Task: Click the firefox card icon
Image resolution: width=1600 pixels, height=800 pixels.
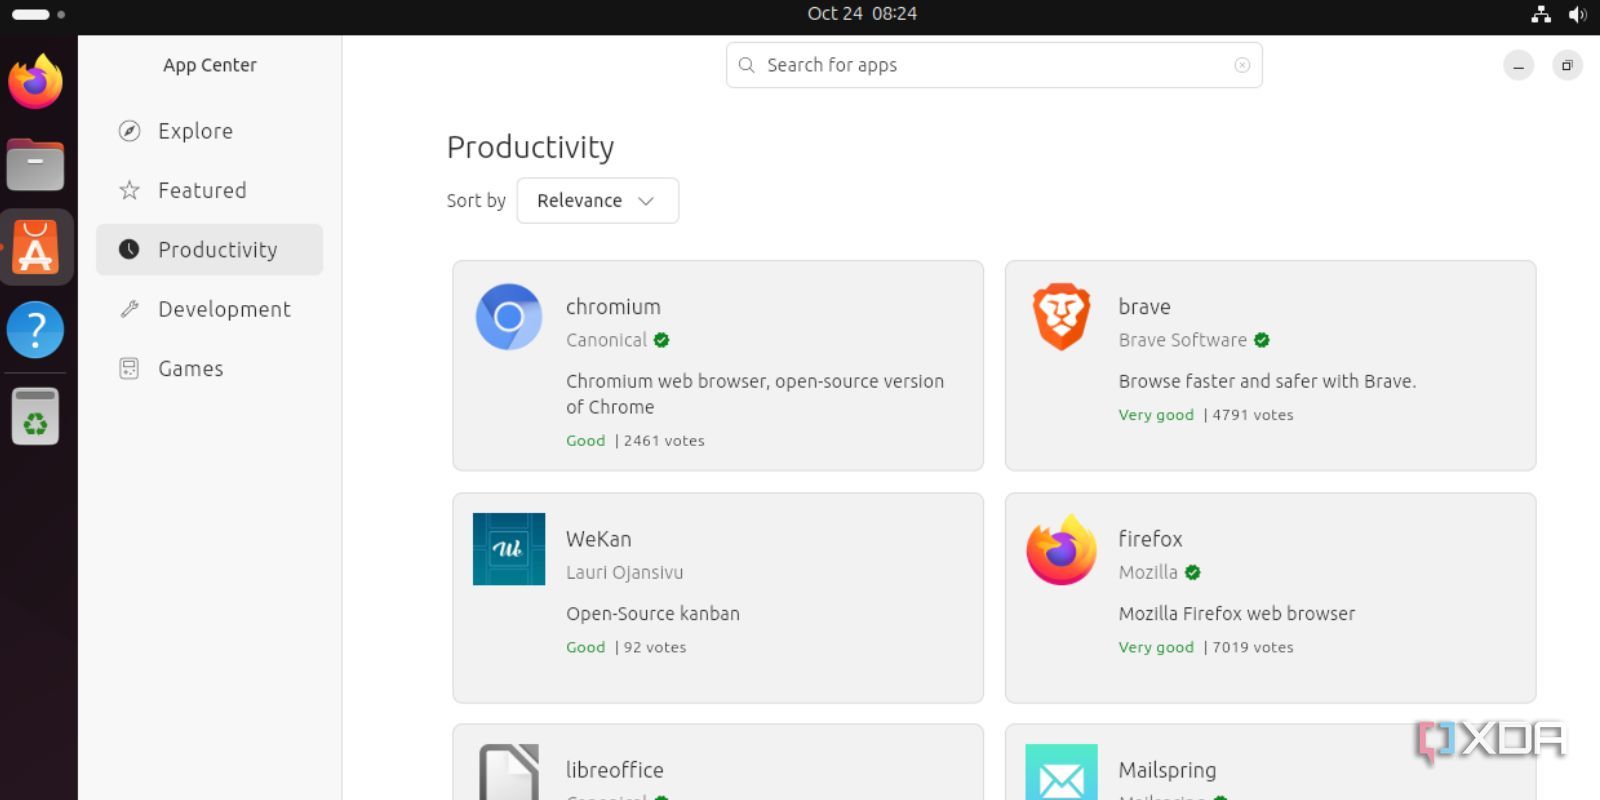Action: click(1062, 549)
